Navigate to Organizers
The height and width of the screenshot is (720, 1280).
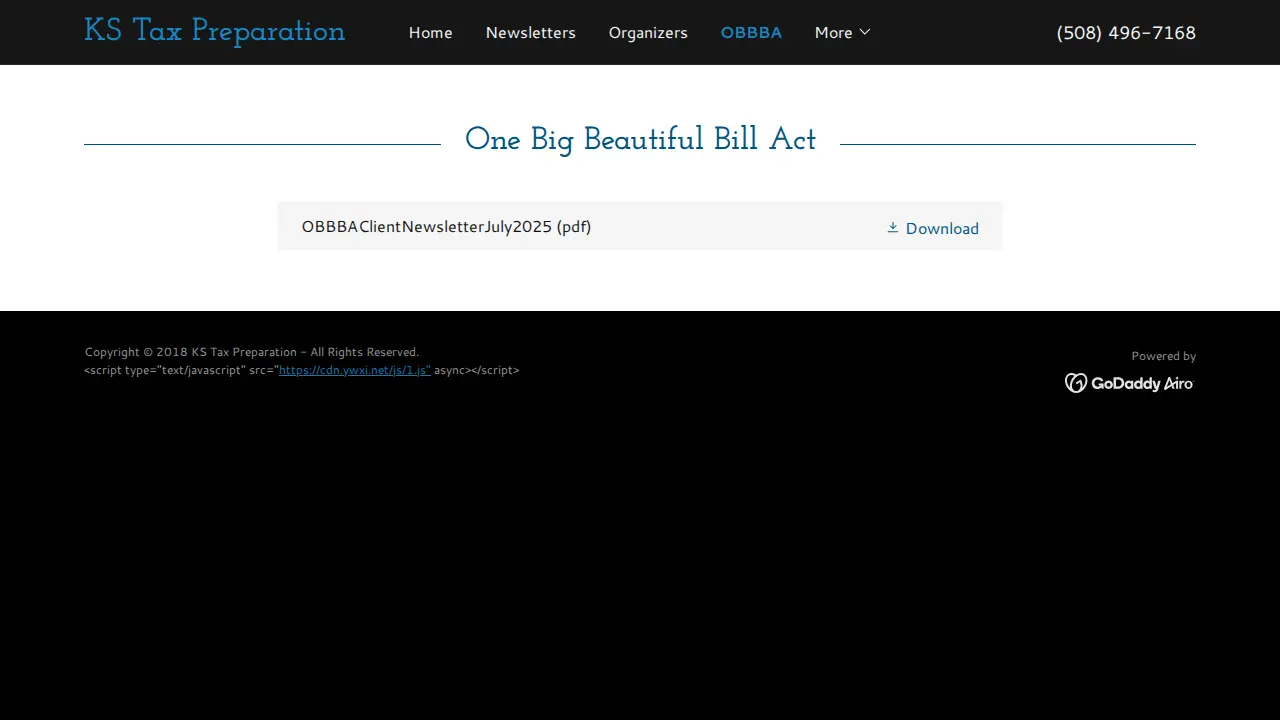[x=648, y=33]
